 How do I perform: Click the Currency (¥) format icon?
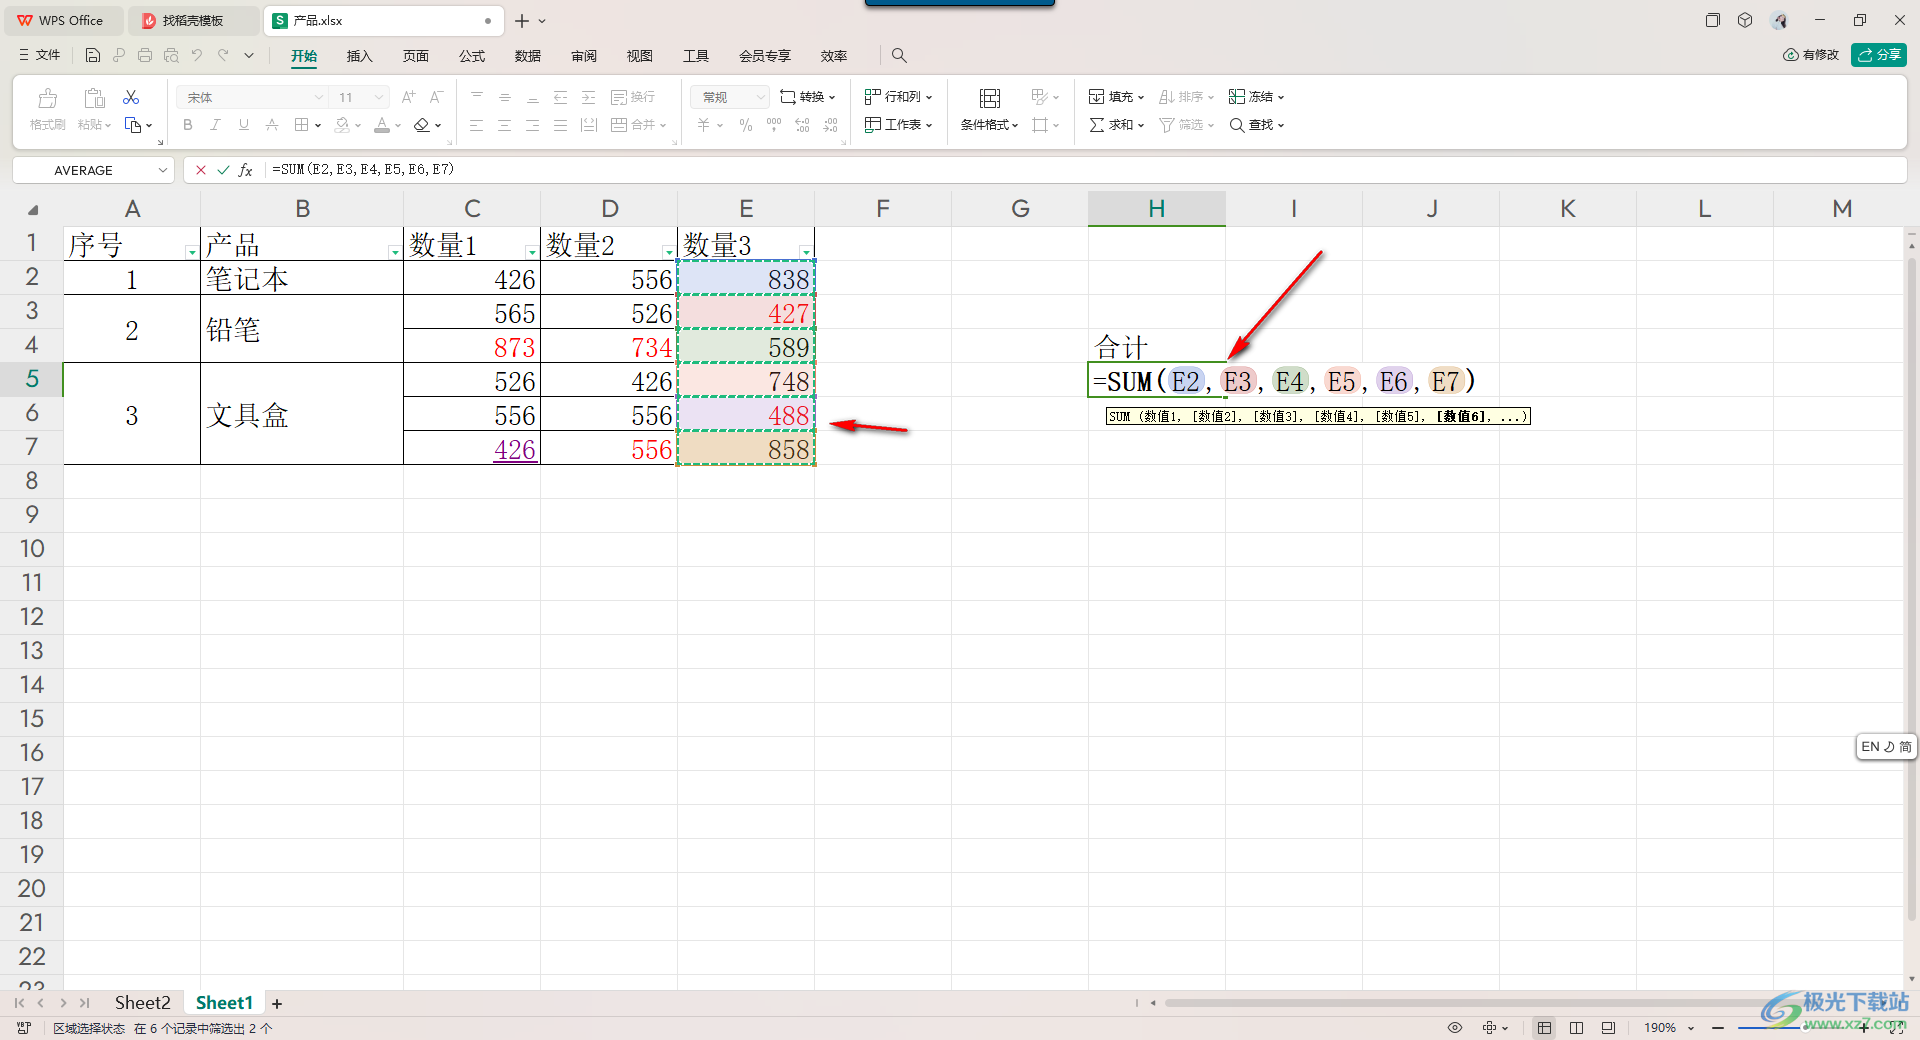[x=704, y=125]
